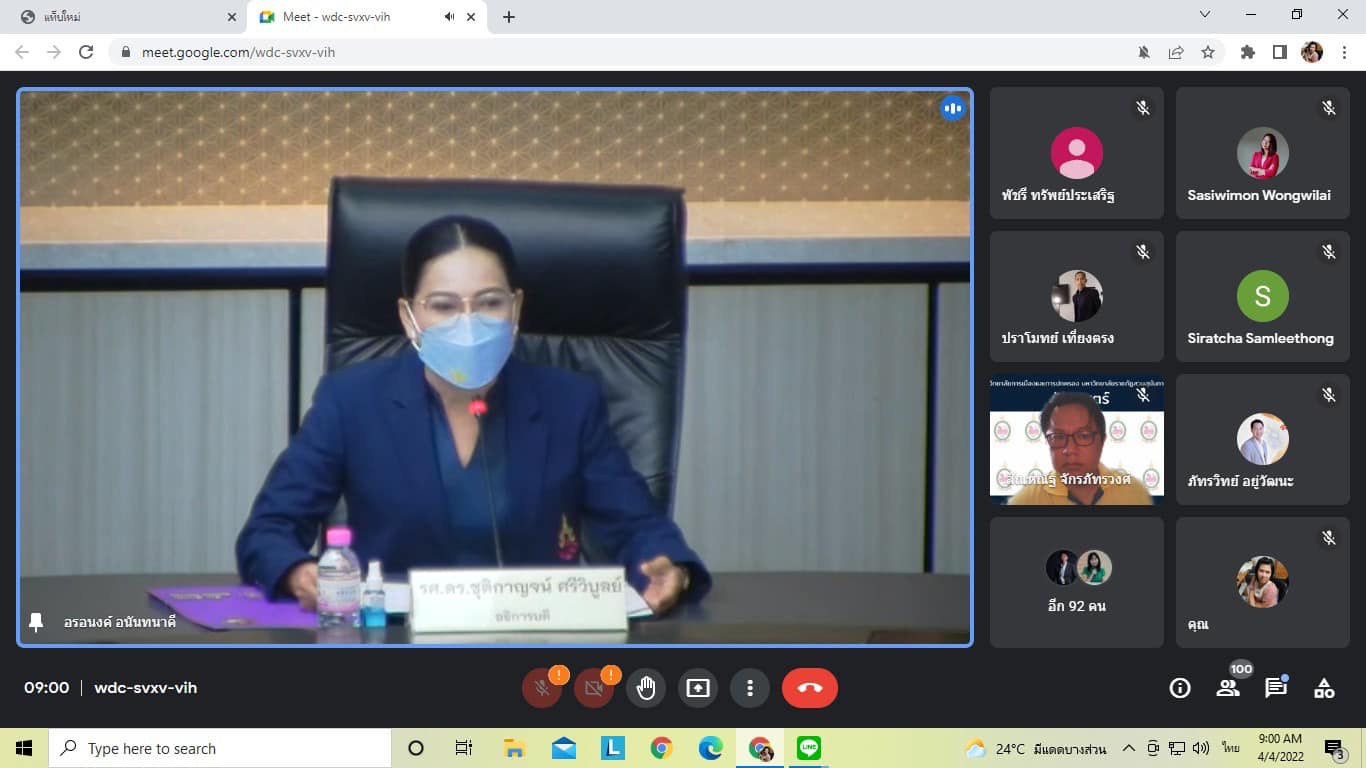Bookmark this page with star icon

(x=1208, y=52)
